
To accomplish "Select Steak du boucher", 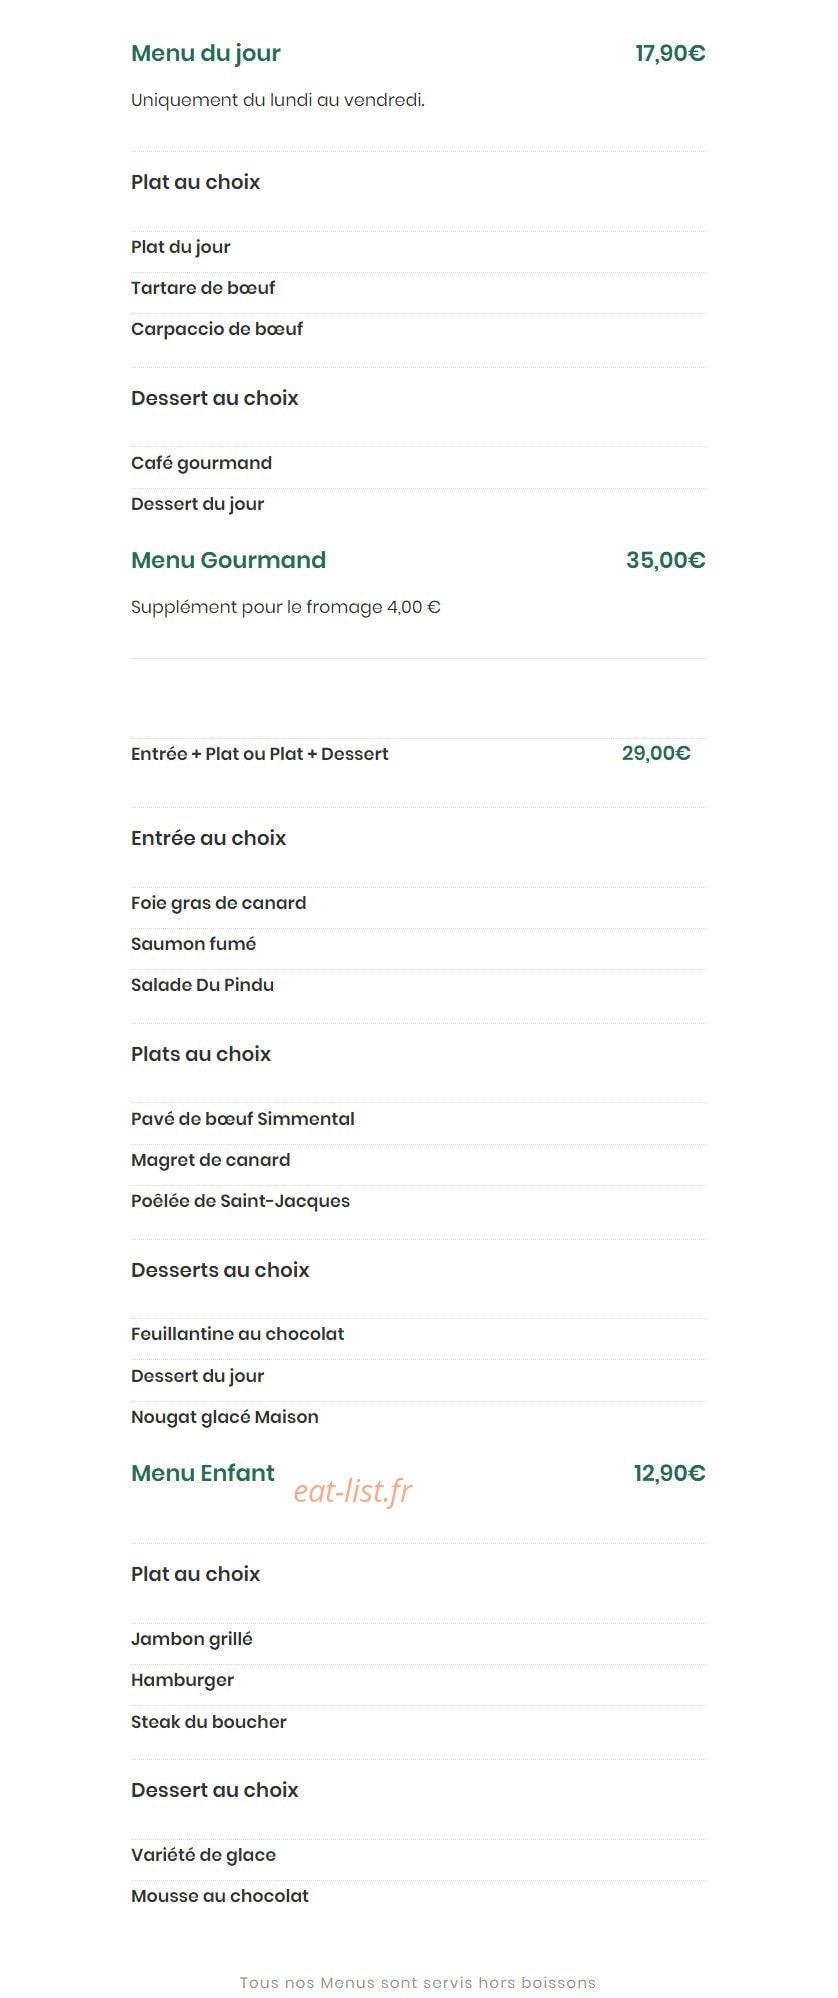I will (209, 1722).
